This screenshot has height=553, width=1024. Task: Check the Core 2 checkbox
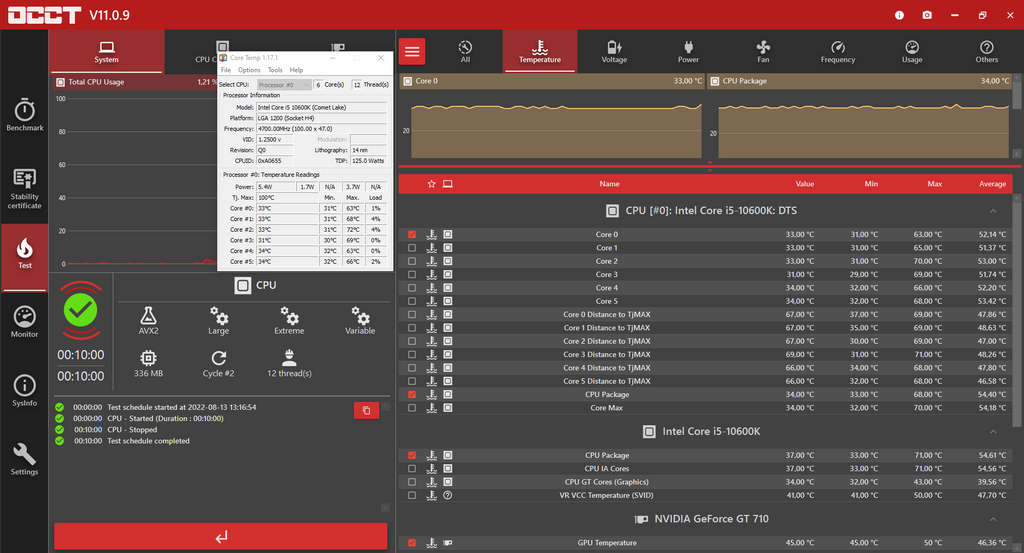412,261
